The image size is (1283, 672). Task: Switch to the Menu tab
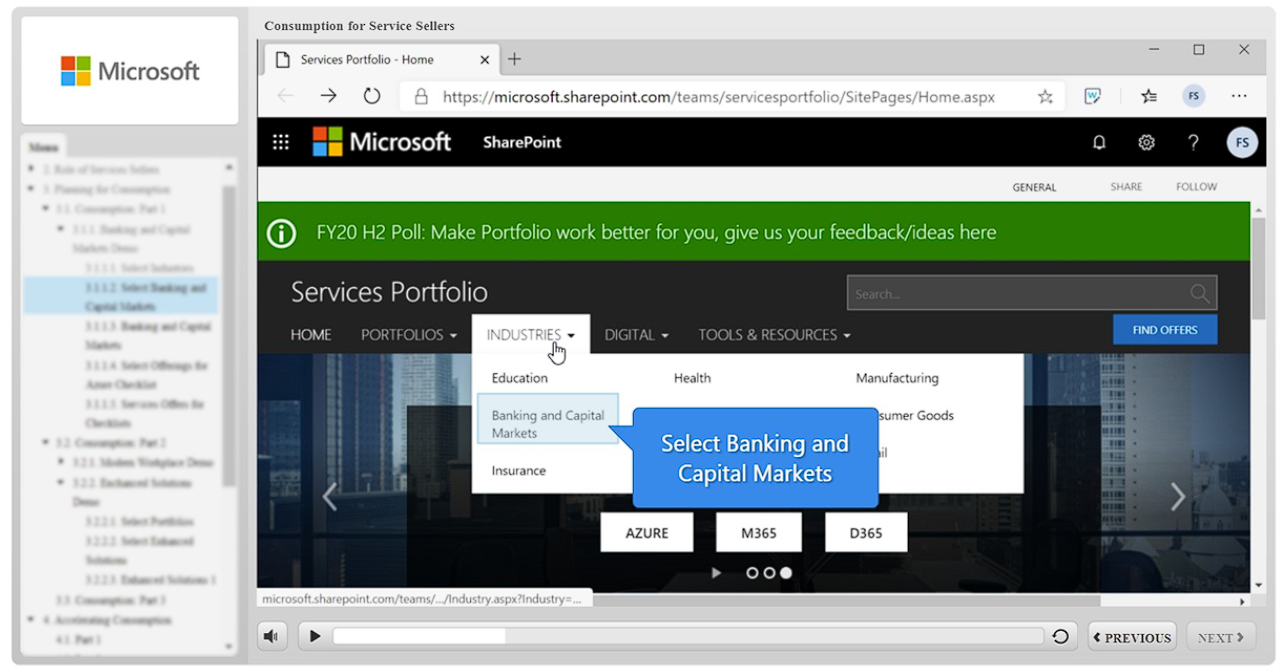tap(44, 147)
